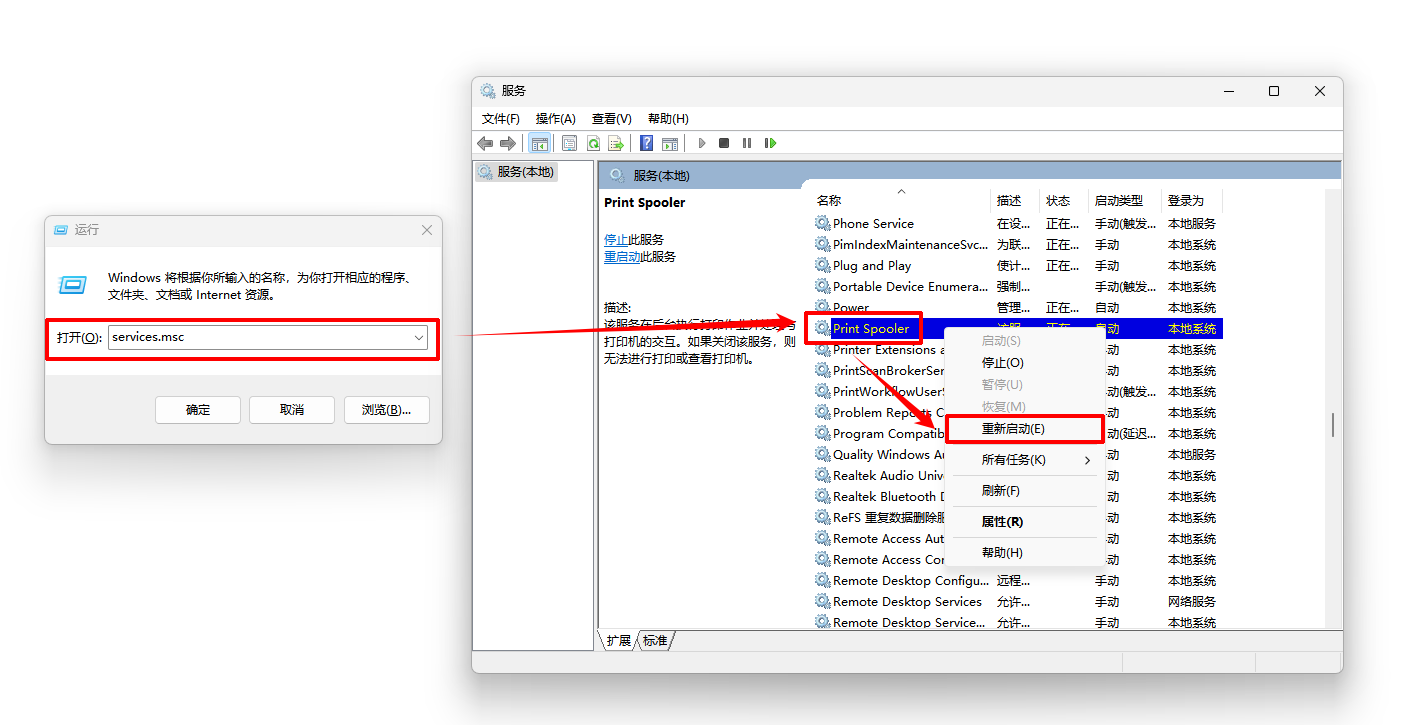This screenshot has height=725, width=1413.
Task: Click the Start Service play icon
Action: click(702, 143)
